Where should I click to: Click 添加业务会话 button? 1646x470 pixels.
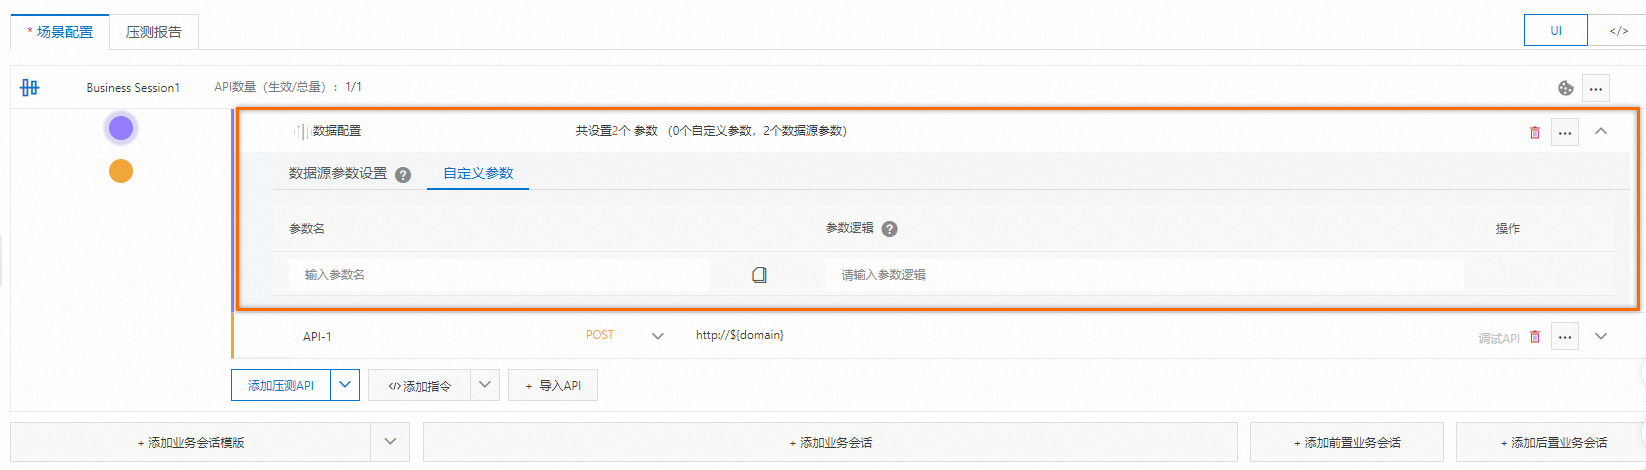click(830, 442)
